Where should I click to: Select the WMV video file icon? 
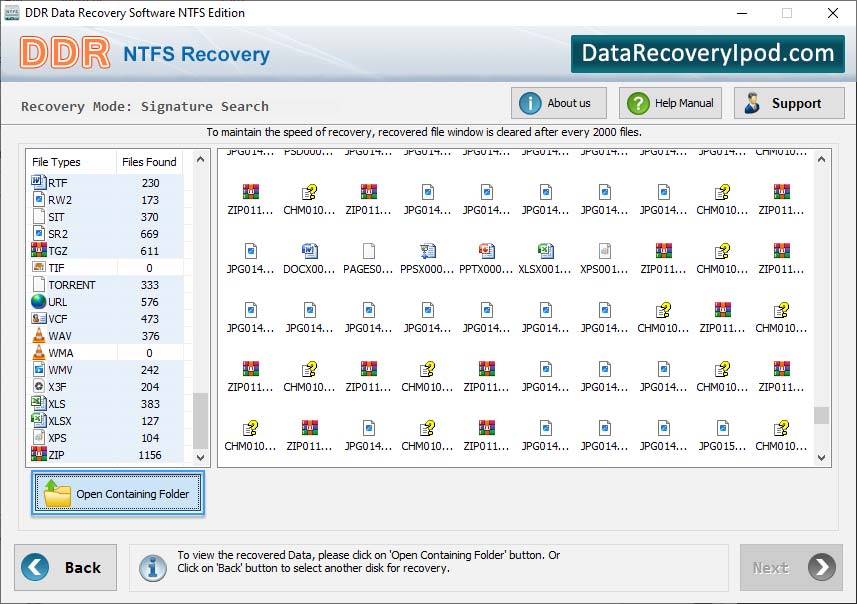[39, 370]
